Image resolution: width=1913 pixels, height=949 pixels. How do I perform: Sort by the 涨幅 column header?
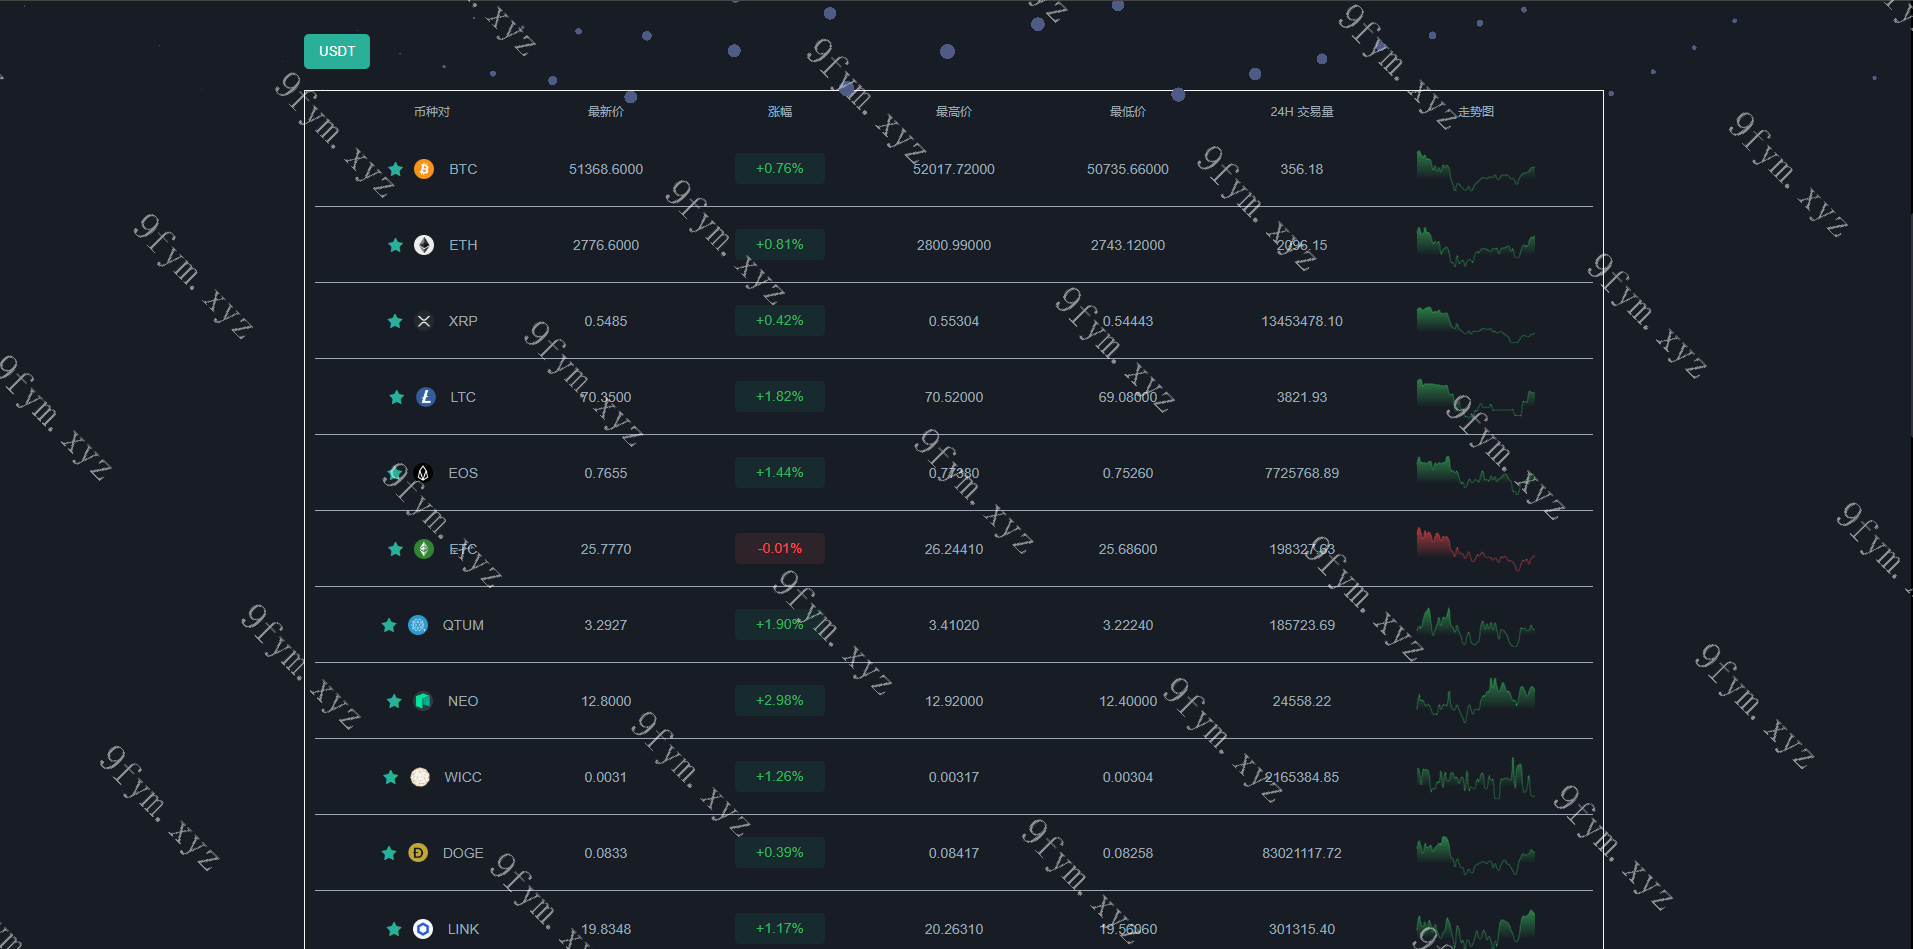click(780, 112)
